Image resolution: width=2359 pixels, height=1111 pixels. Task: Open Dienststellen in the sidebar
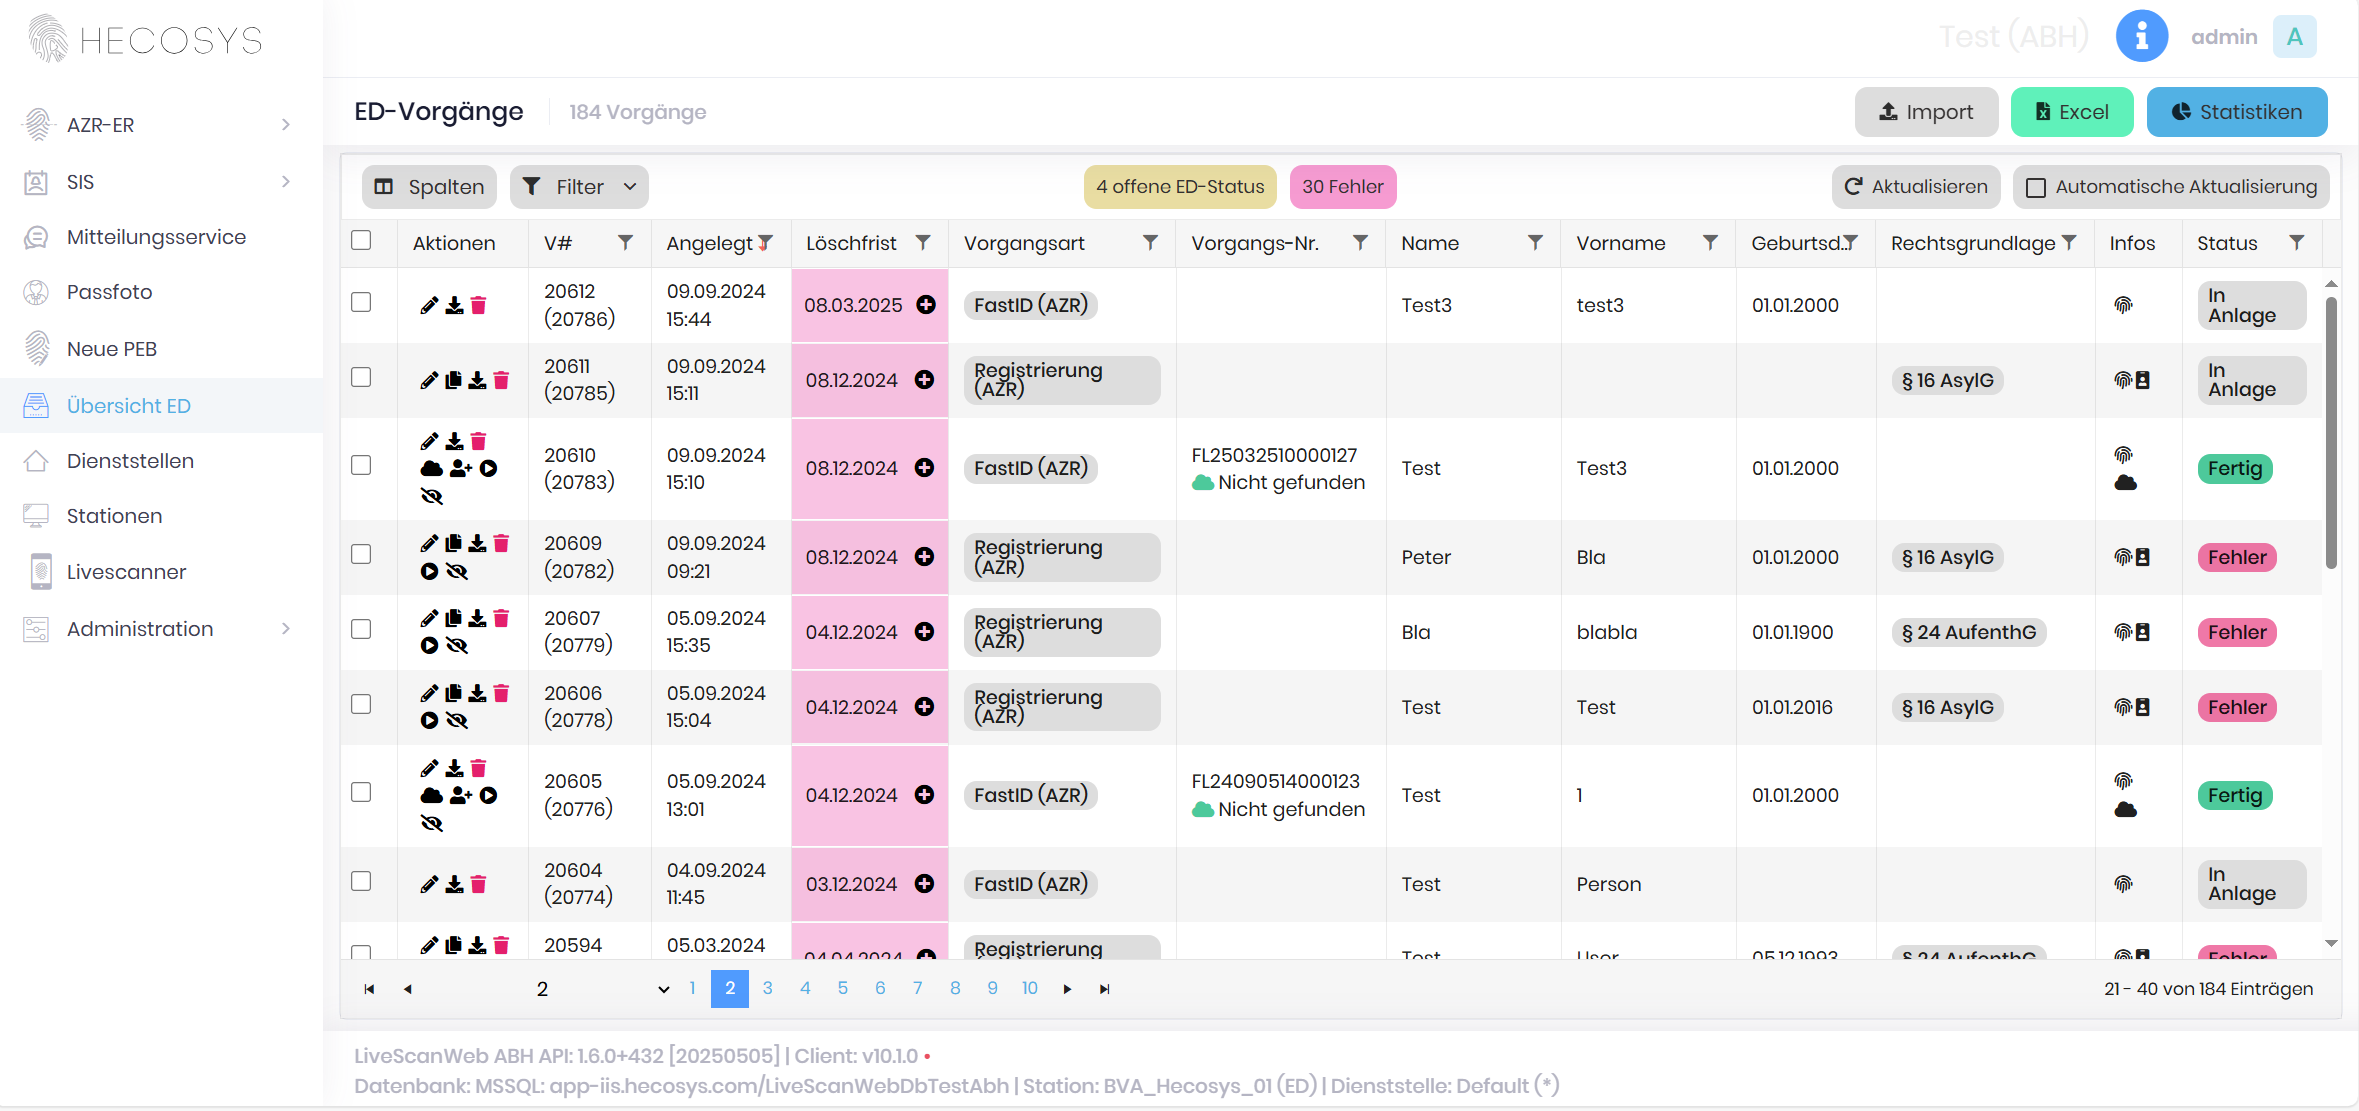[x=130, y=461]
